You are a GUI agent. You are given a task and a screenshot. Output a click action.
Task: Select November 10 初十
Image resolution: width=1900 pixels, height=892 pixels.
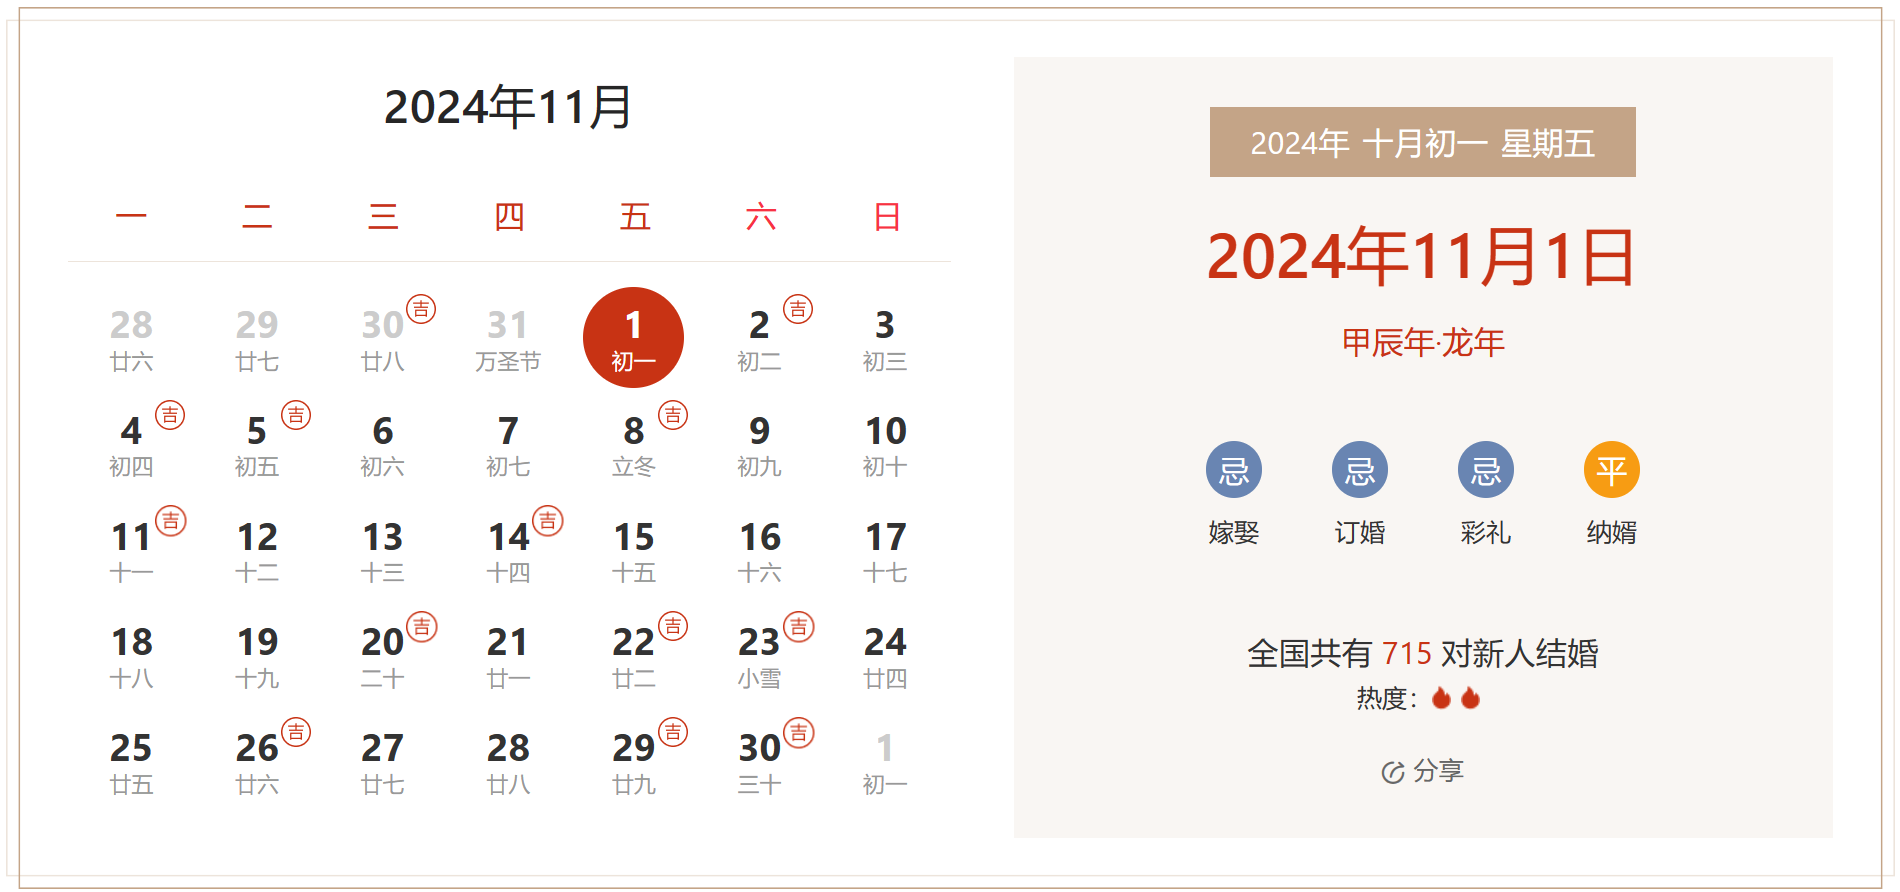click(x=885, y=446)
